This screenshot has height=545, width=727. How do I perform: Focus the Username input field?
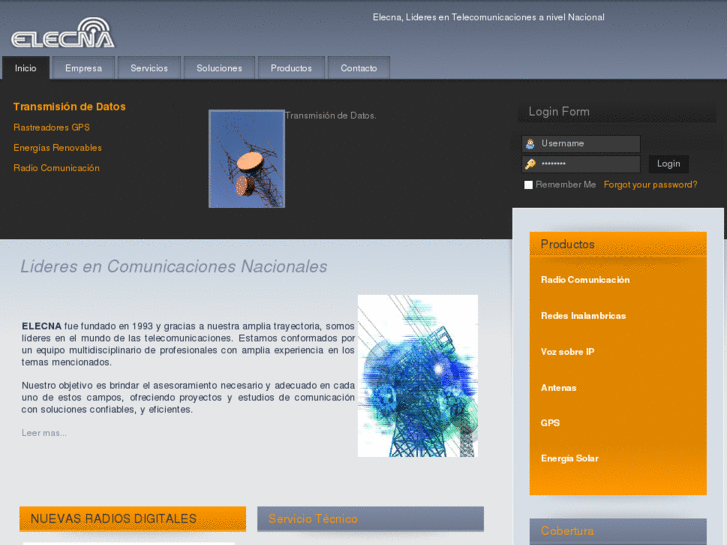[581, 144]
